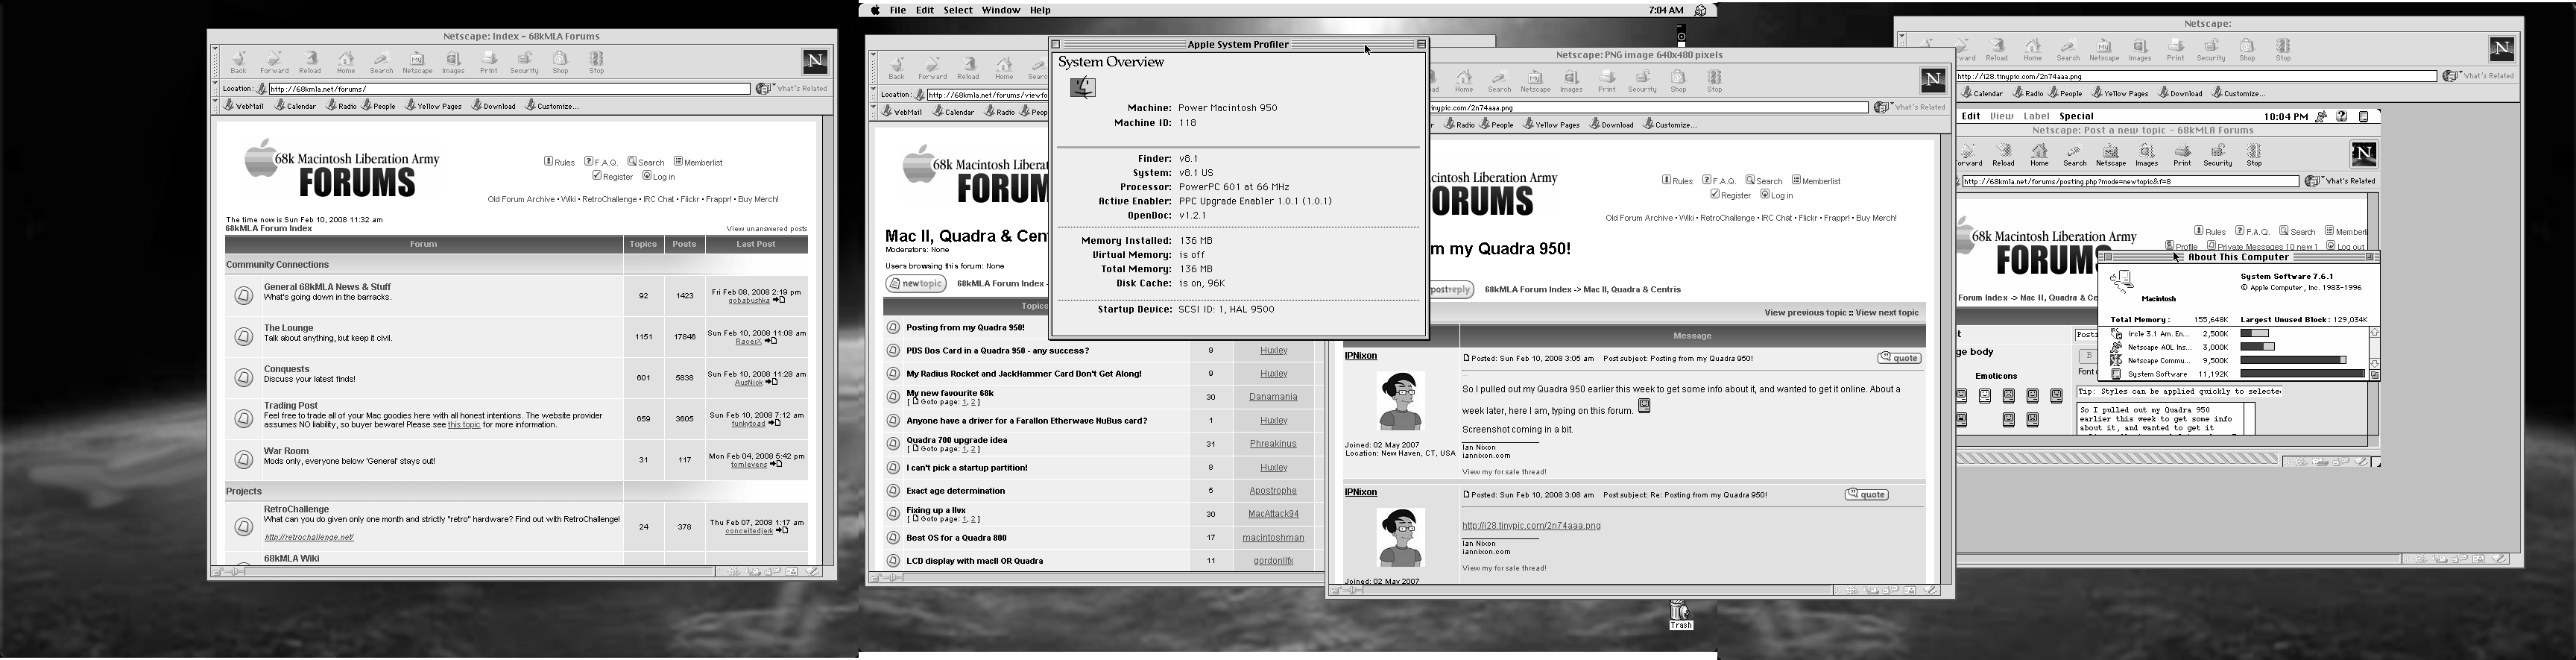Click View next topic in PNG image window
The height and width of the screenshot is (660, 2576).
1888,313
